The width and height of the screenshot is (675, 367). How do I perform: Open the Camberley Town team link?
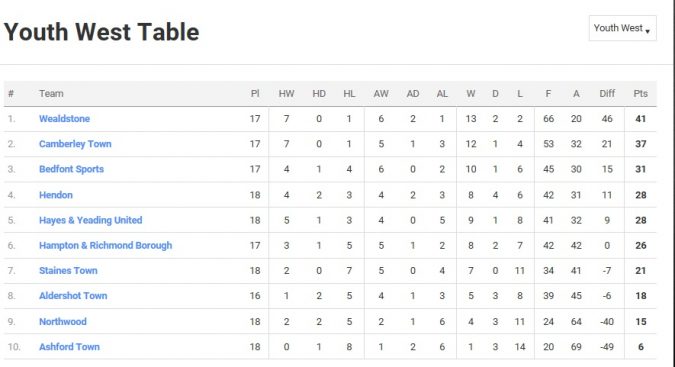pos(75,144)
